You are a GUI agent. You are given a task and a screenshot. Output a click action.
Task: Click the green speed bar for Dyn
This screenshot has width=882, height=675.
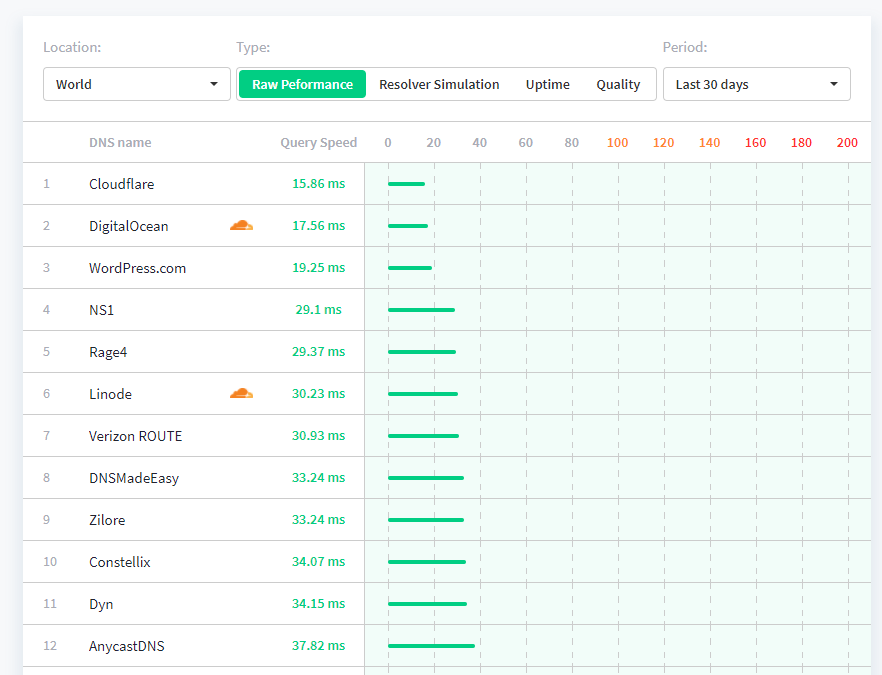tap(428, 604)
